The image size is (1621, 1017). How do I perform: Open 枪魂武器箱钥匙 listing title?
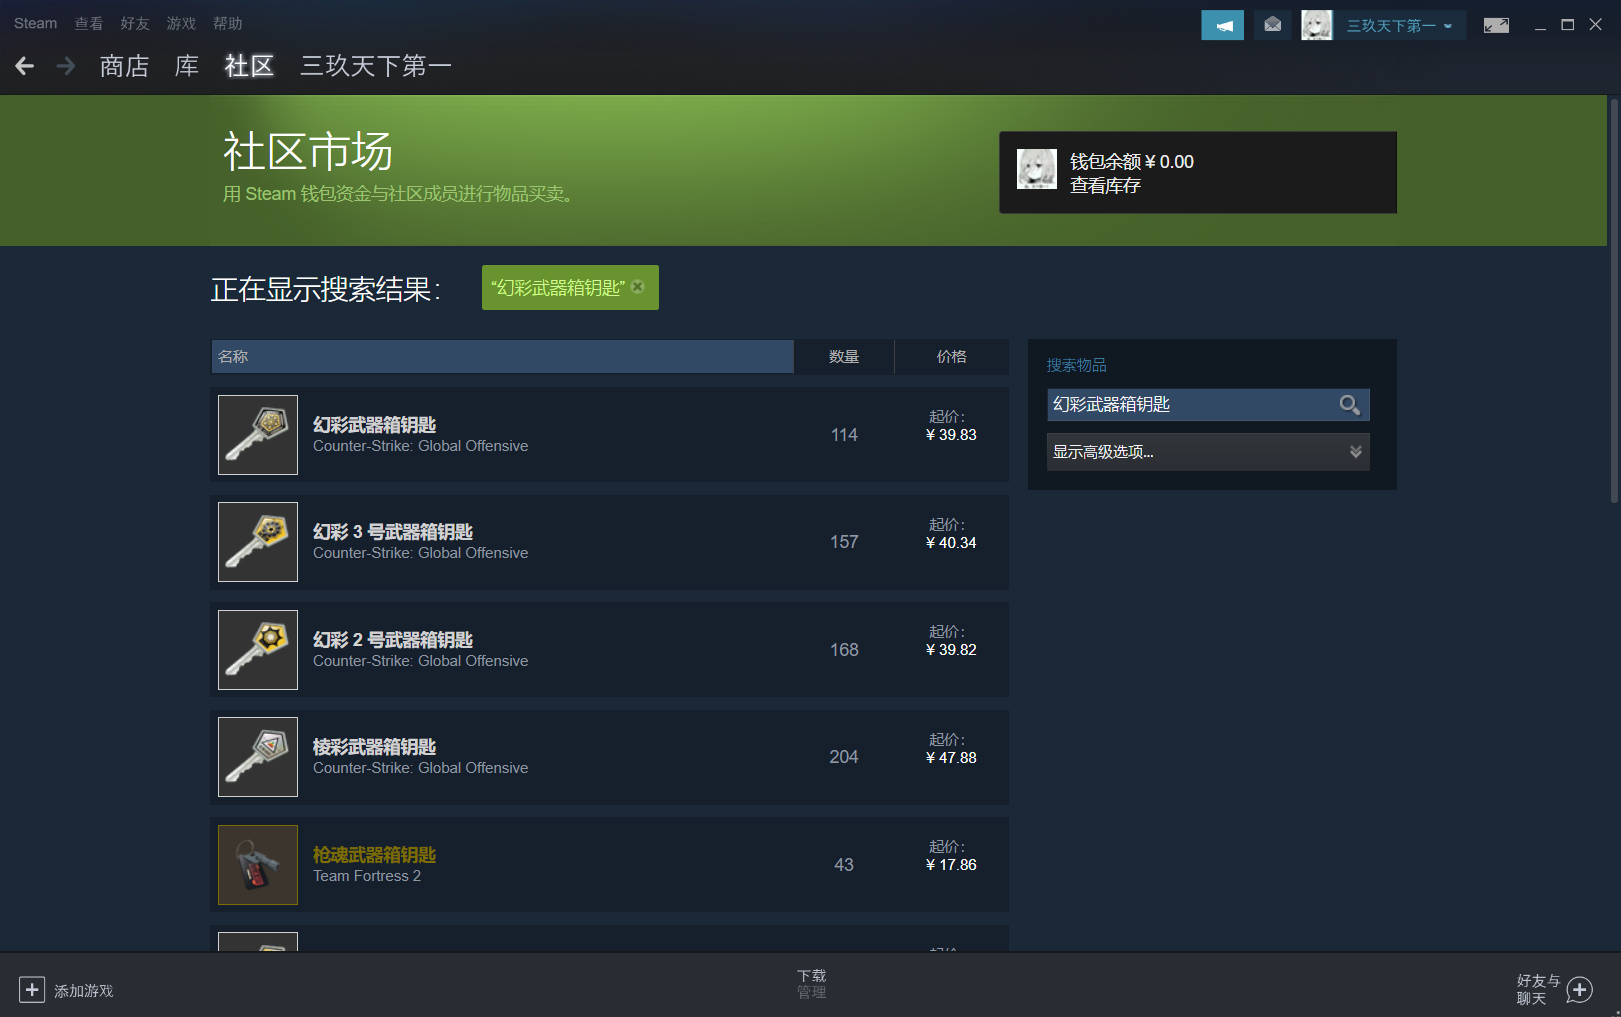click(374, 855)
